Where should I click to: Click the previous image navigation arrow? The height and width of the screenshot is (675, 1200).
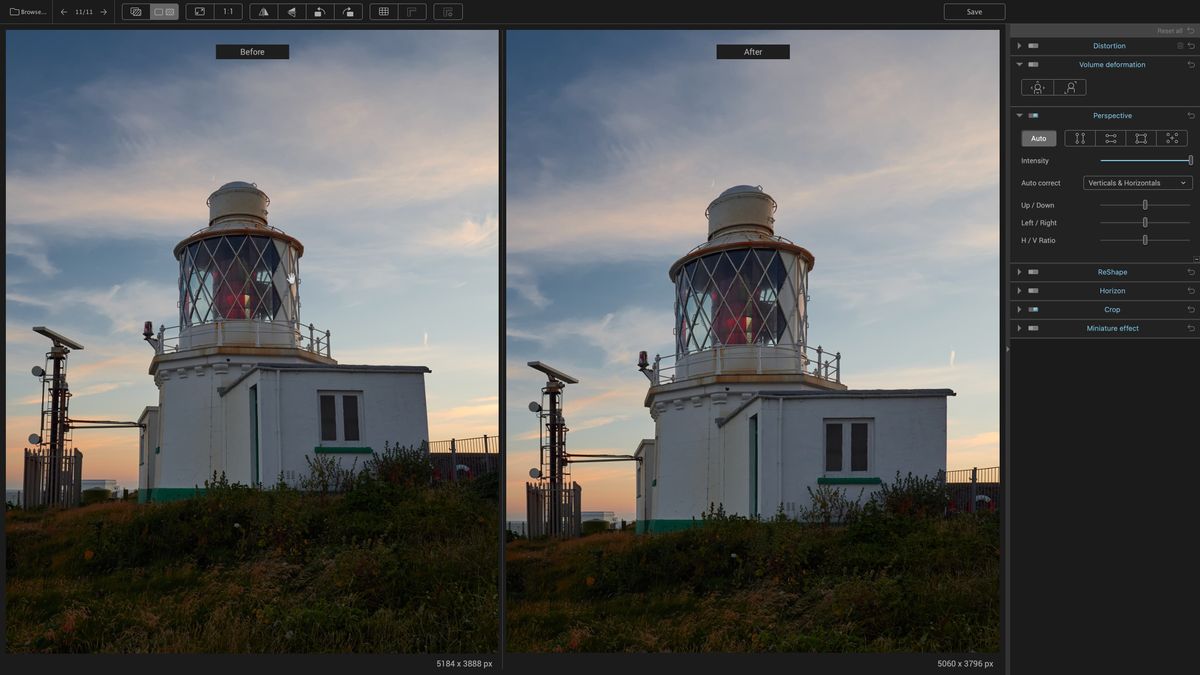click(x=63, y=12)
